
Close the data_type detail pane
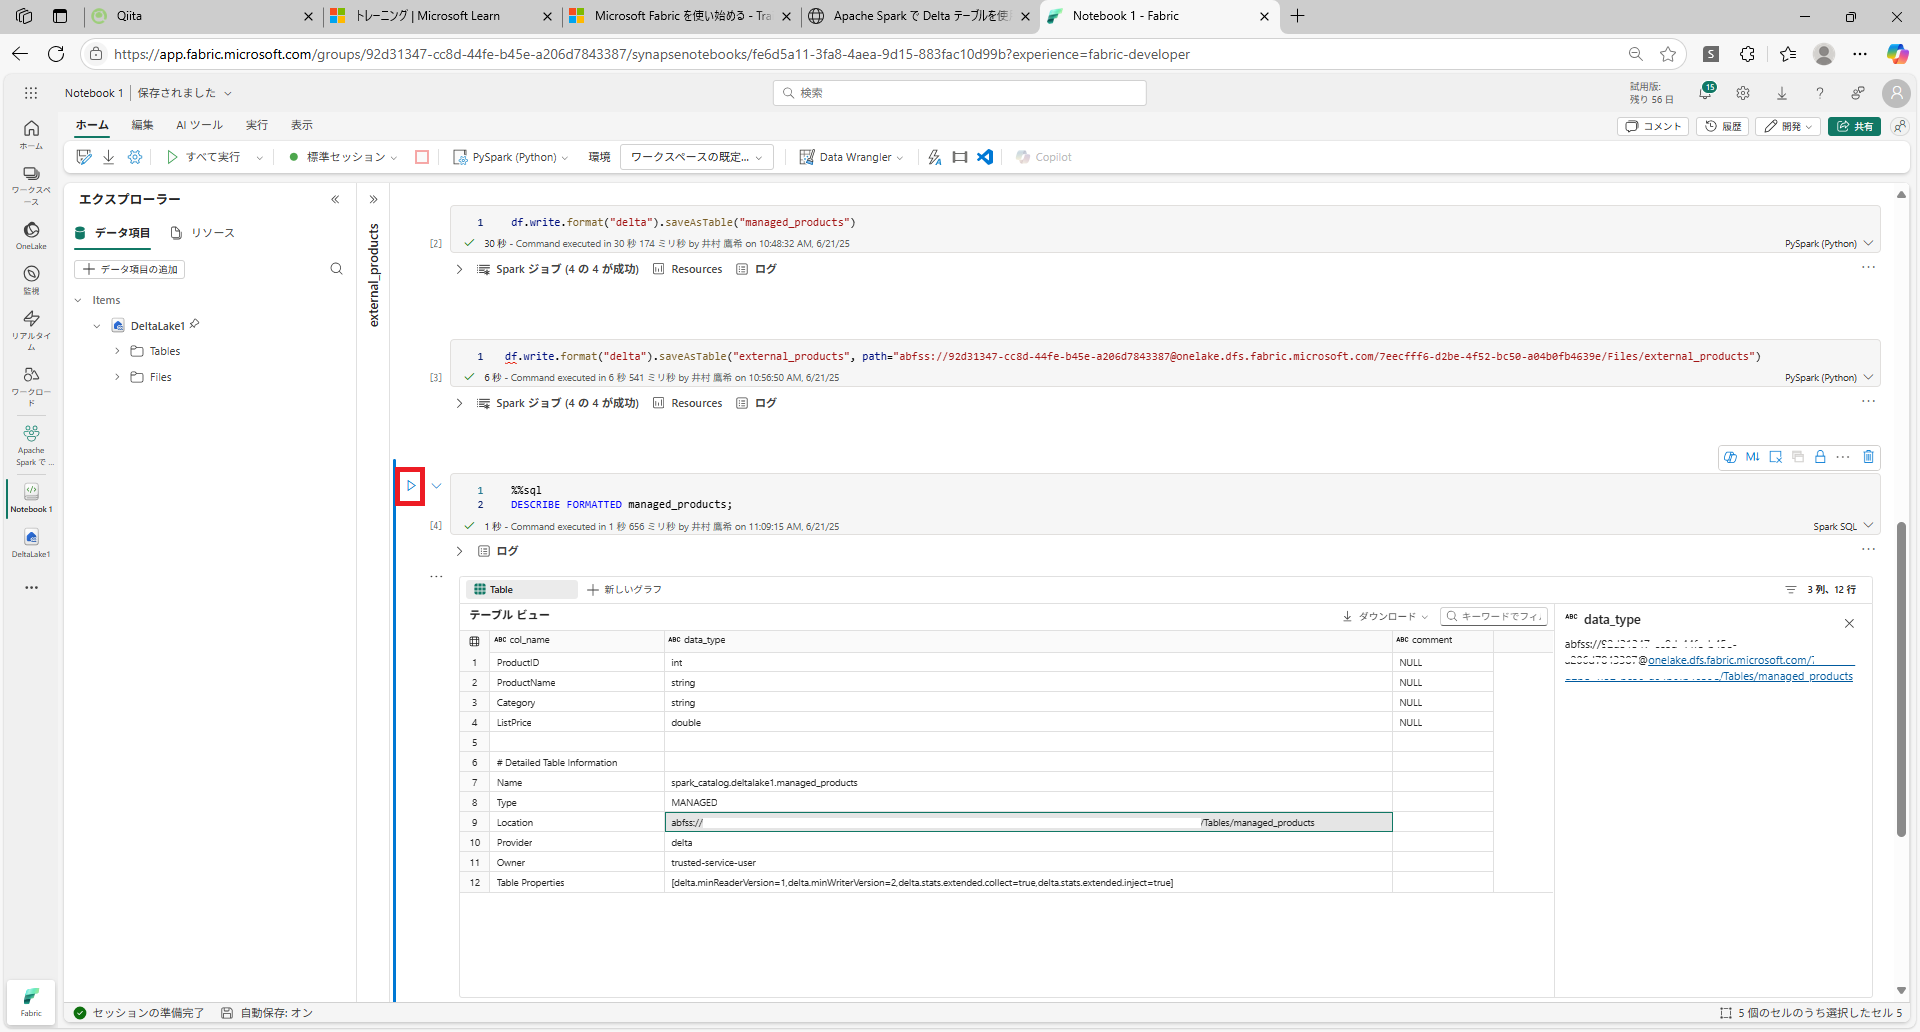pyautogui.click(x=1849, y=623)
